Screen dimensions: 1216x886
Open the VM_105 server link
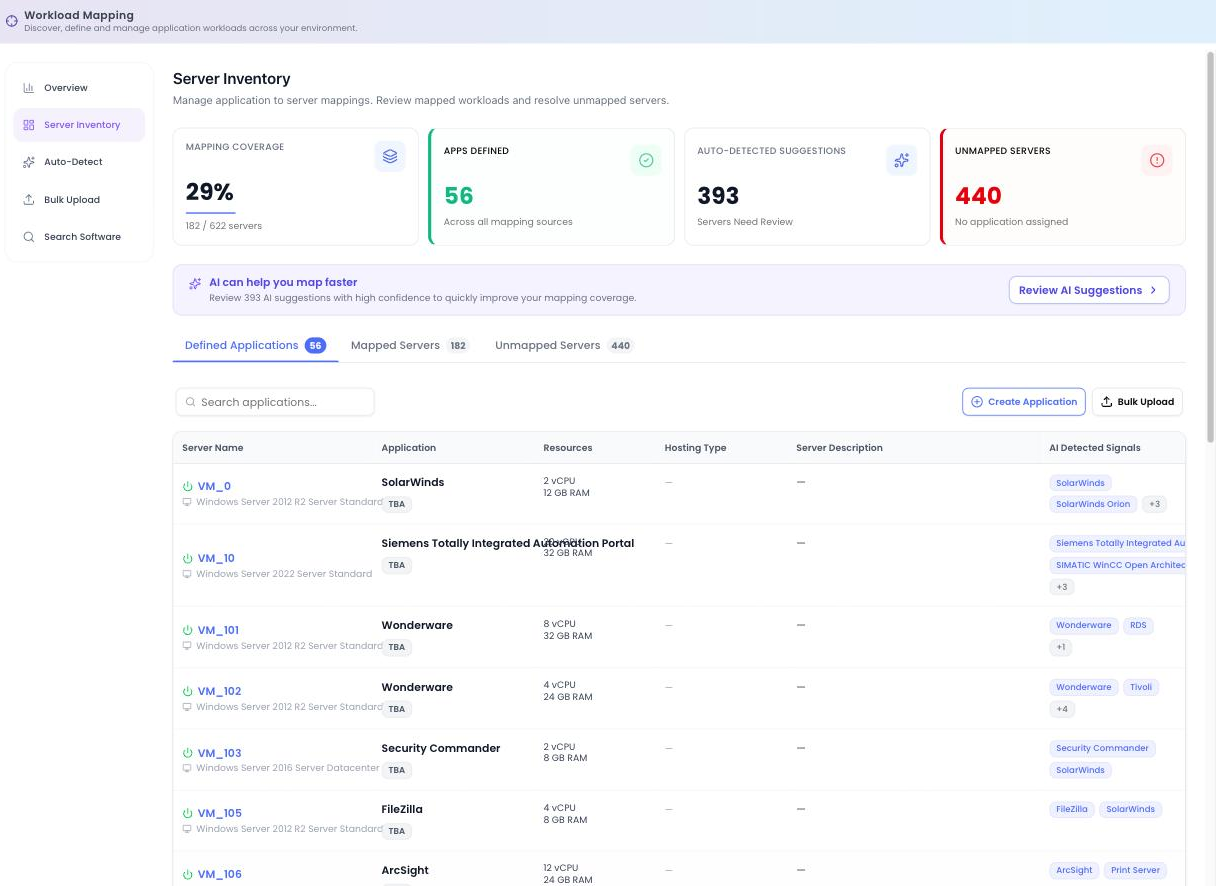point(219,813)
